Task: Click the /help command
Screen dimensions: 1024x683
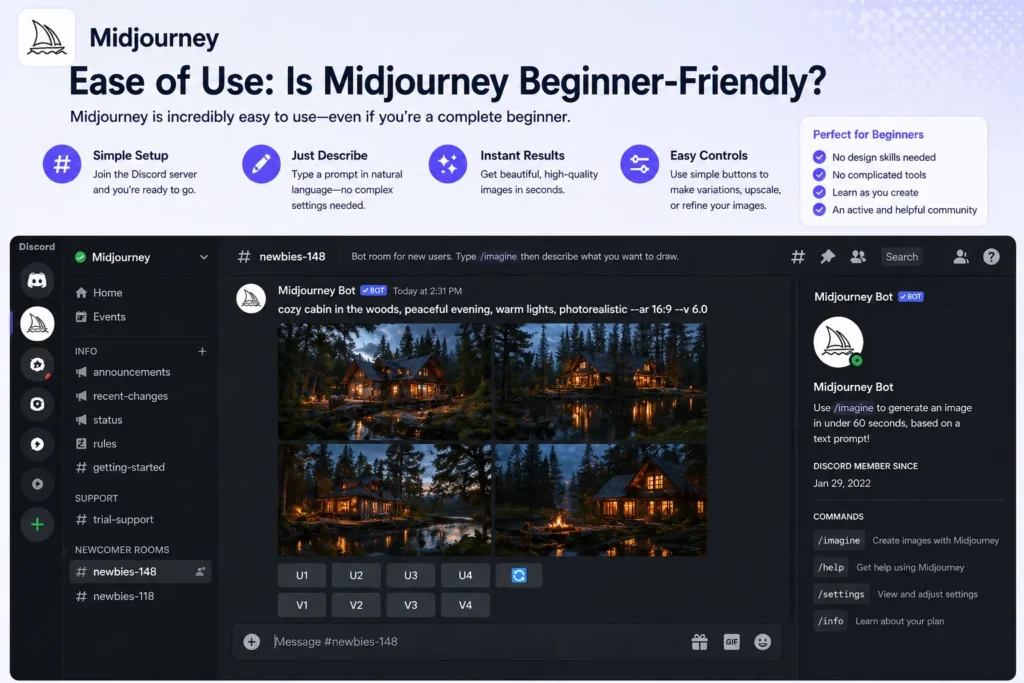Action: 831,567
